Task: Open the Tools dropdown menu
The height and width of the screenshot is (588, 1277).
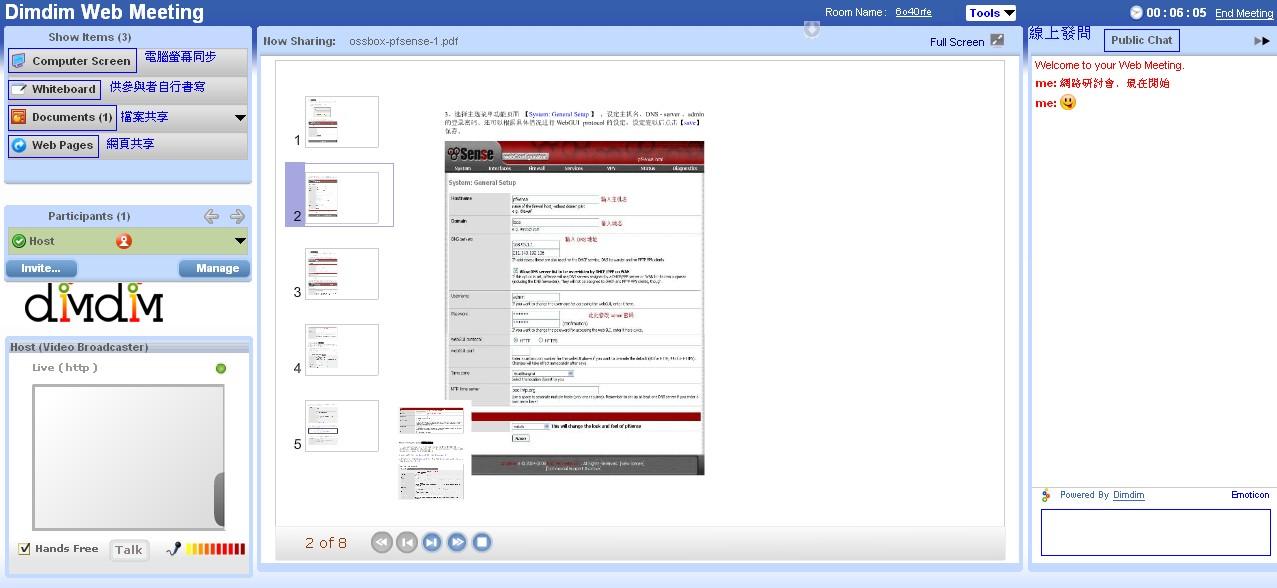Action: 991,13
